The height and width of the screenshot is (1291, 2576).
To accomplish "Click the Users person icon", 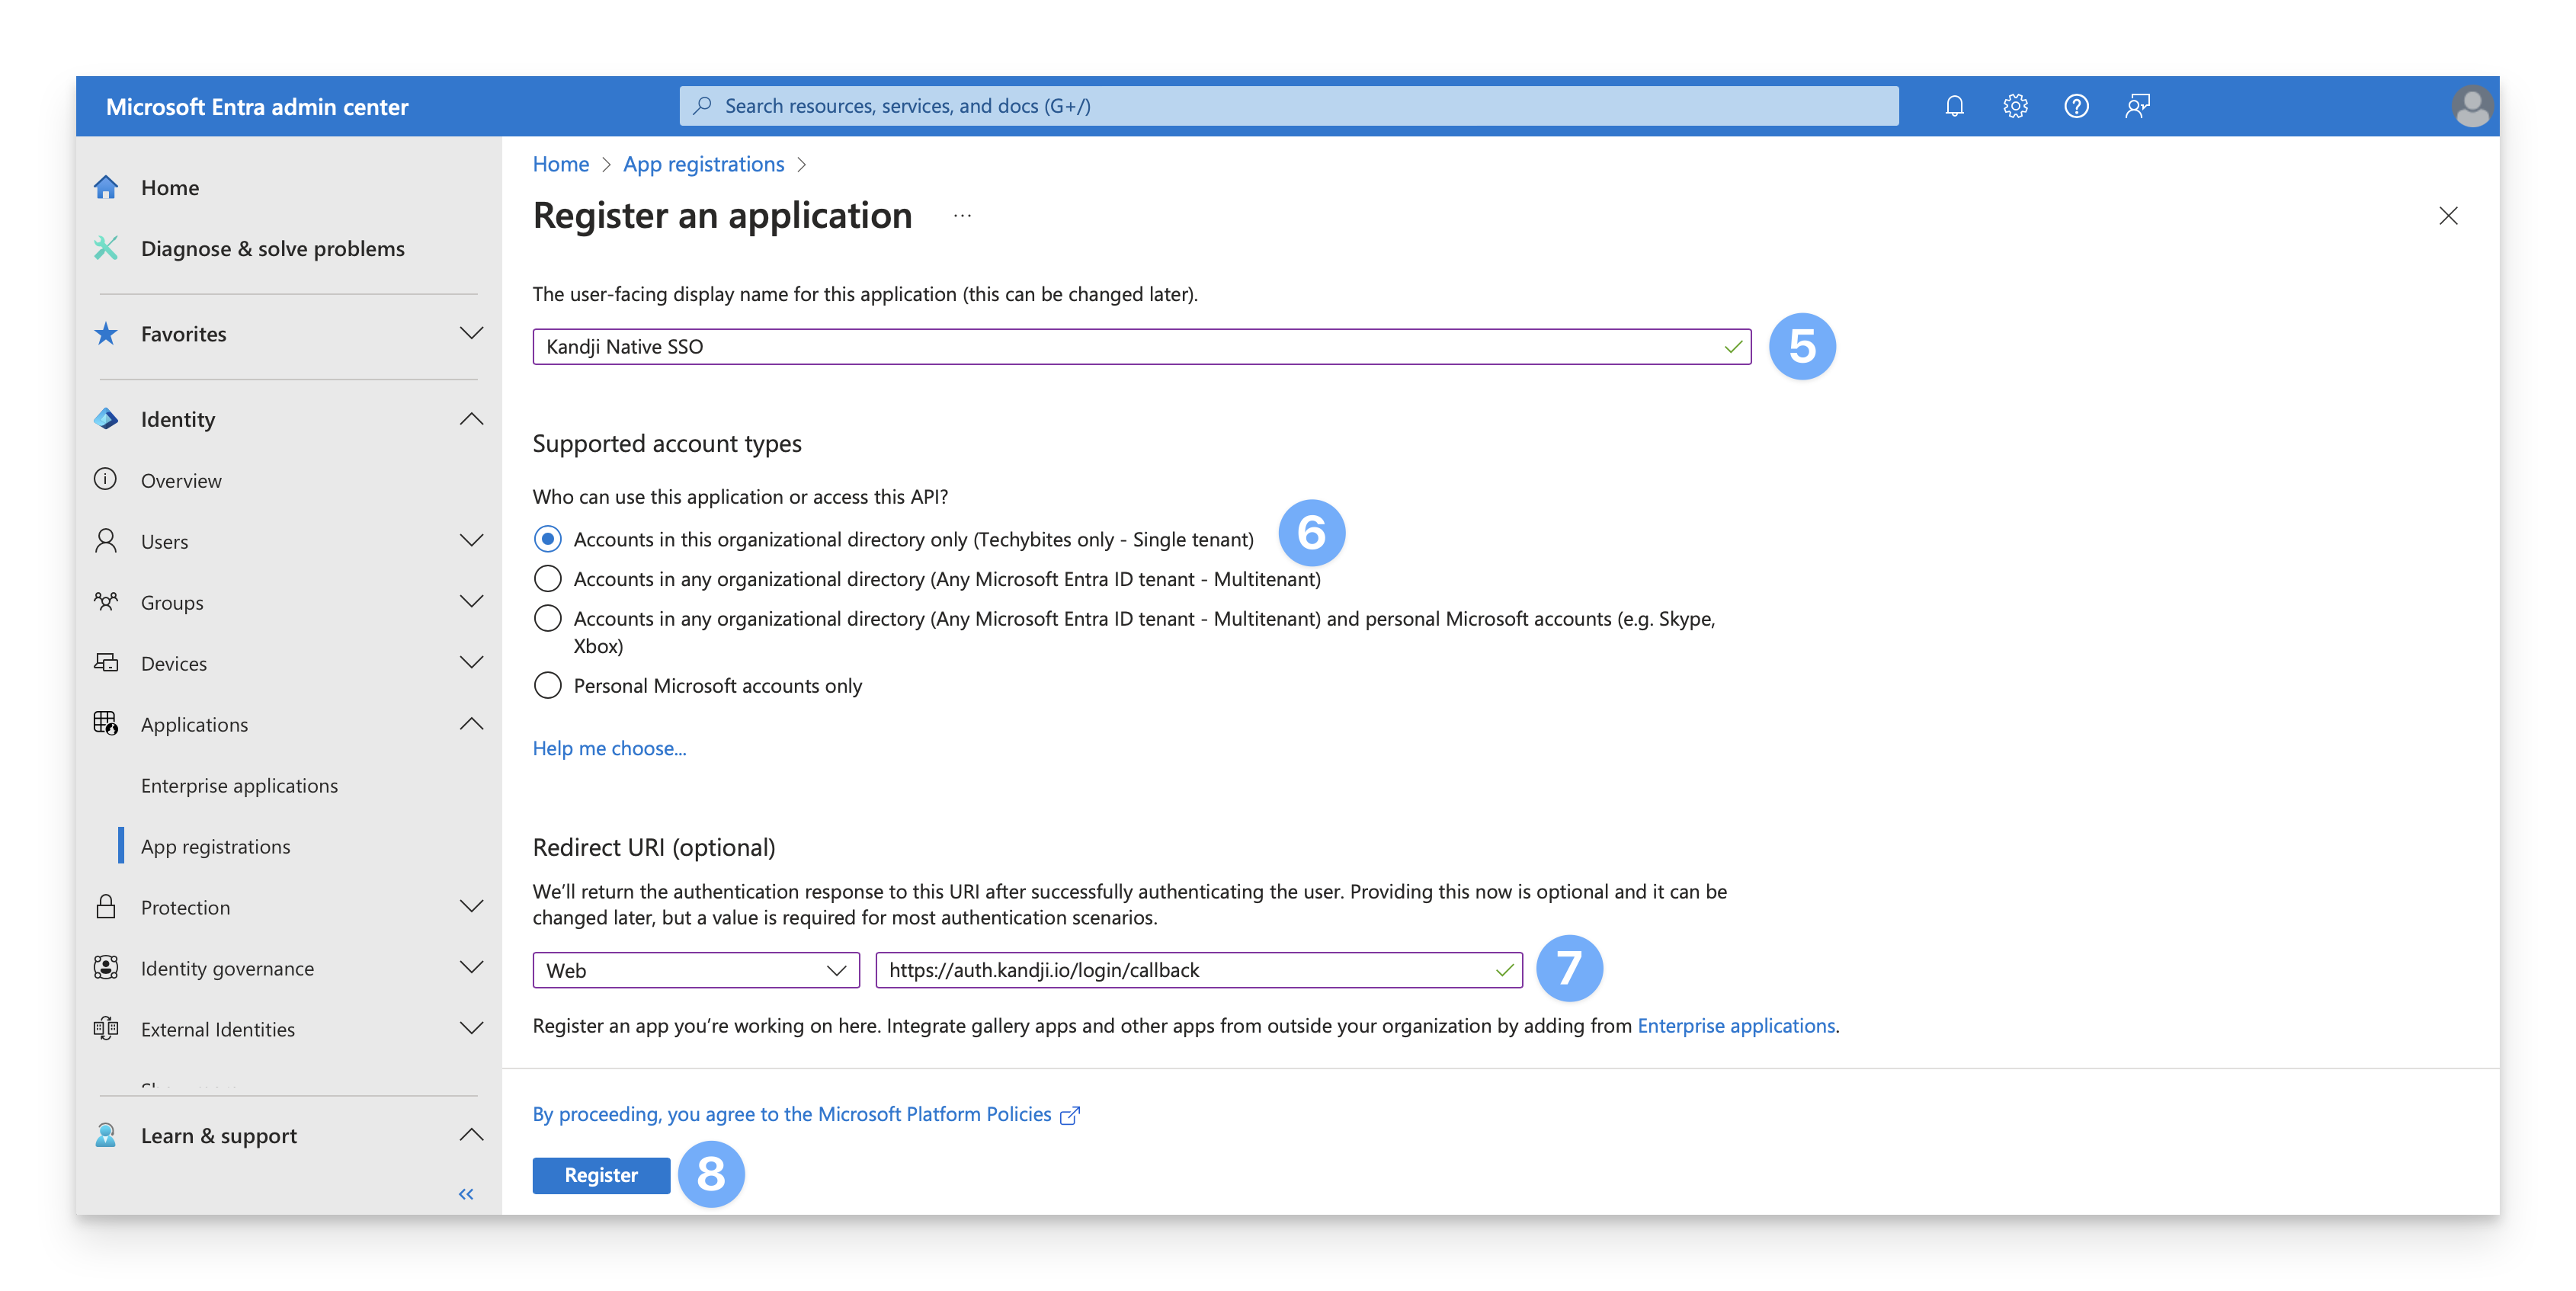I will [x=106, y=540].
